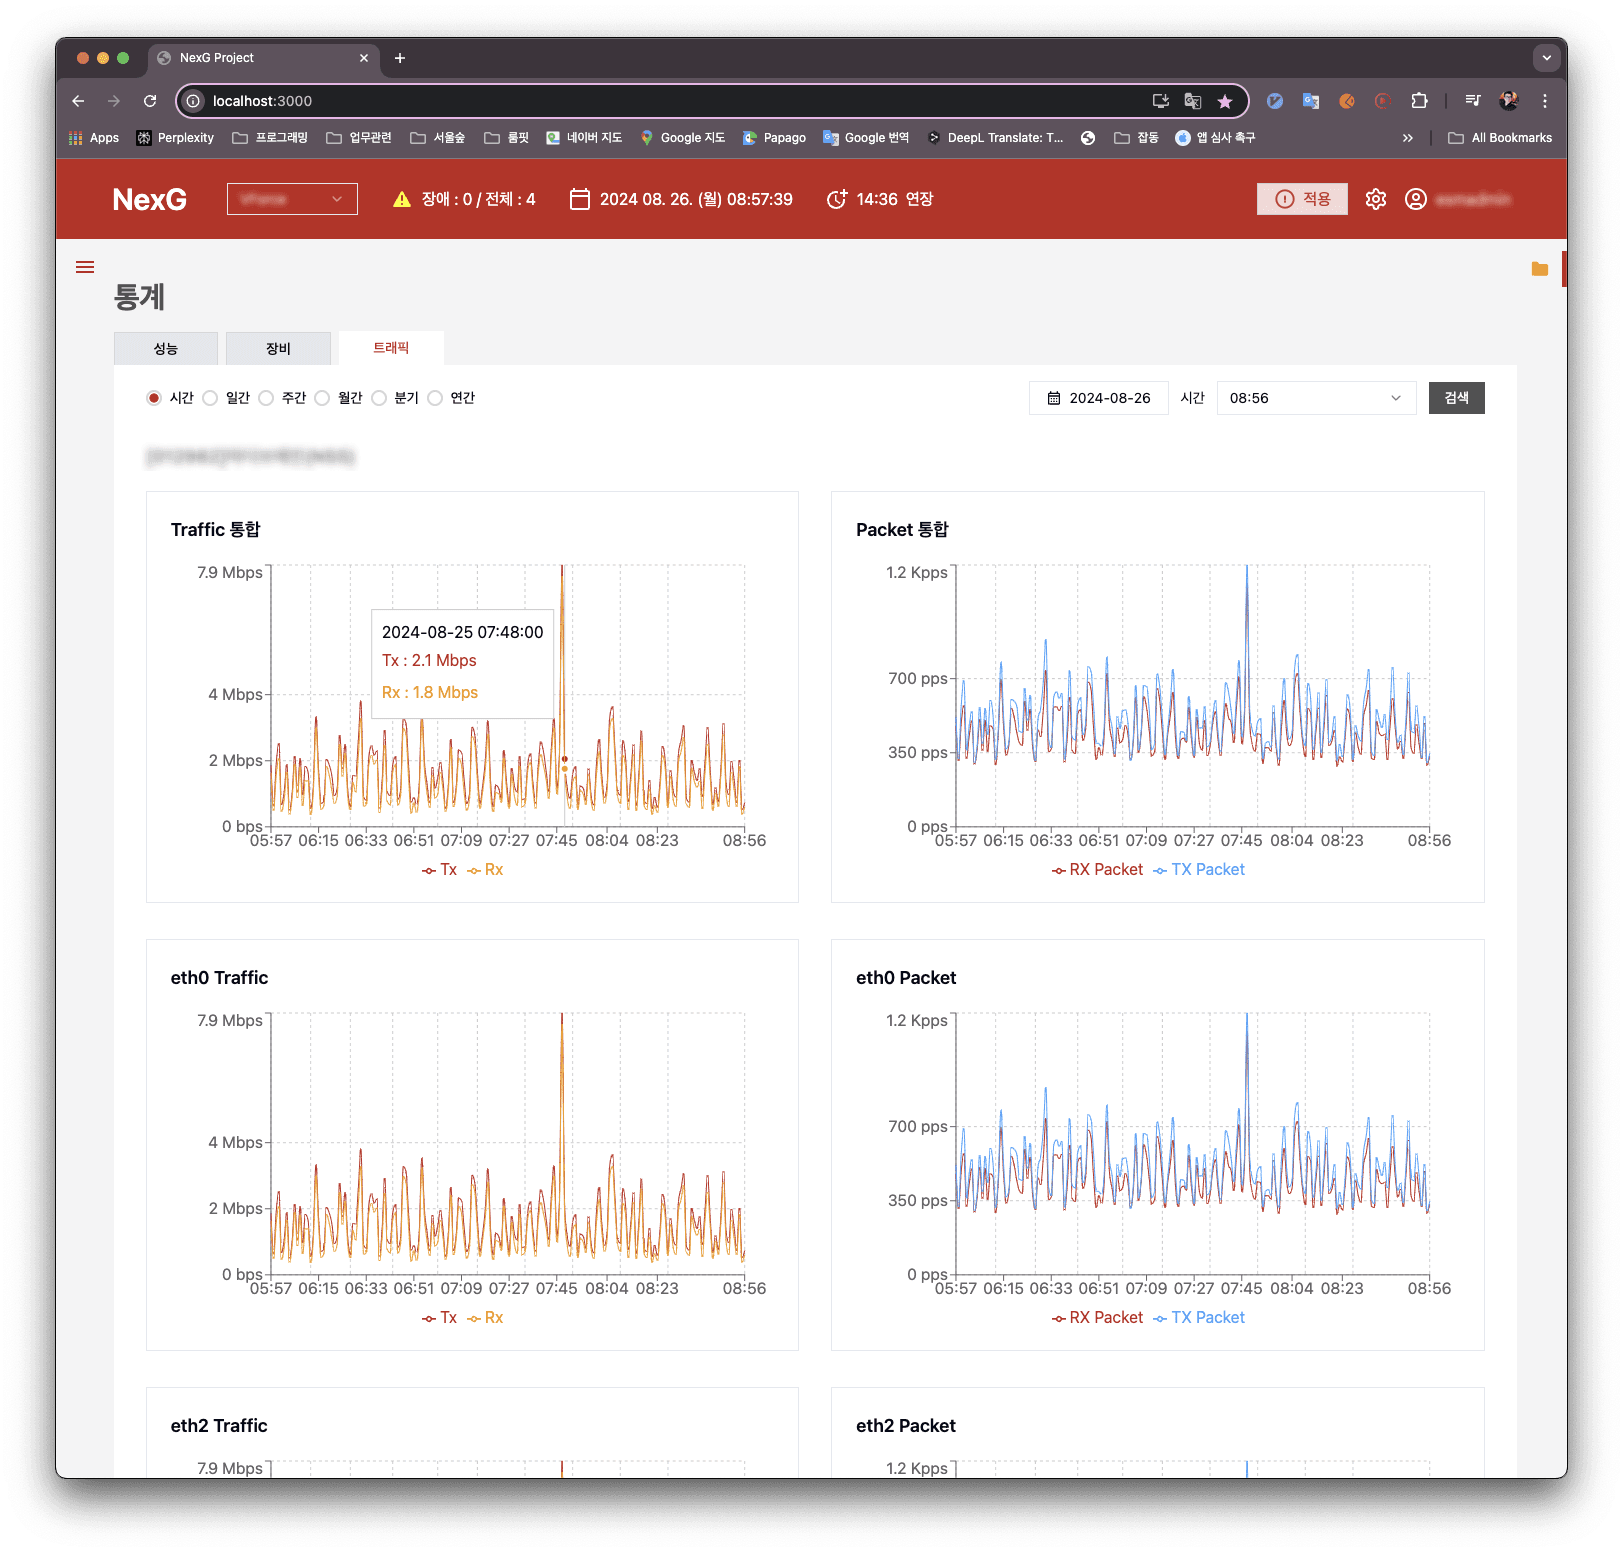
Task: Open the 프로그래밍 bookmarks folder
Action: click(x=270, y=138)
